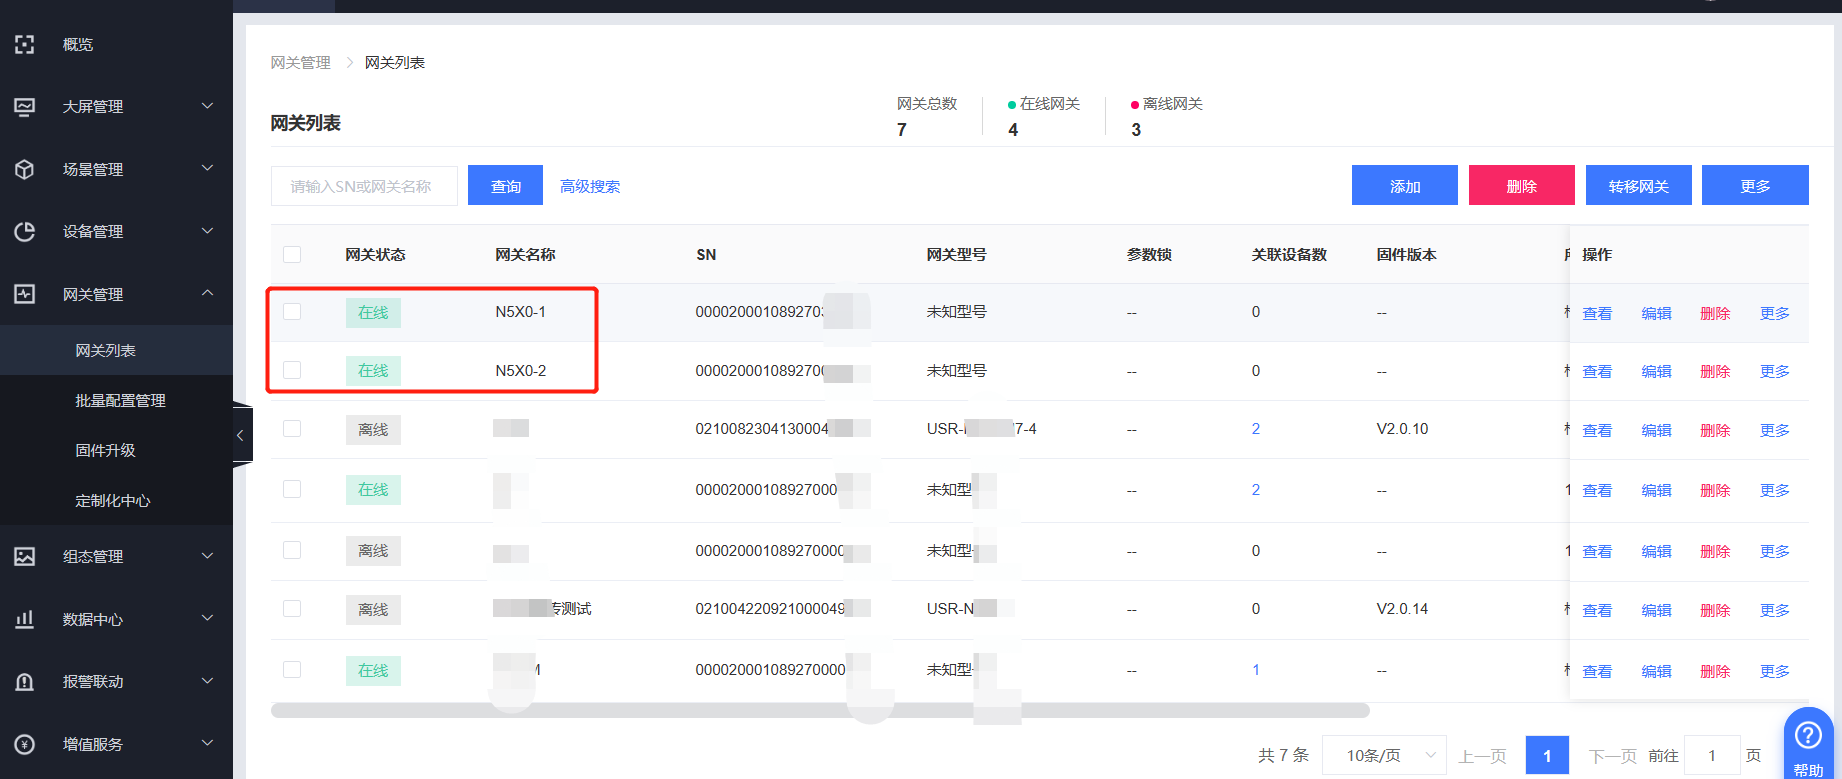Toggle the select-all checkbox in table header

292,254
